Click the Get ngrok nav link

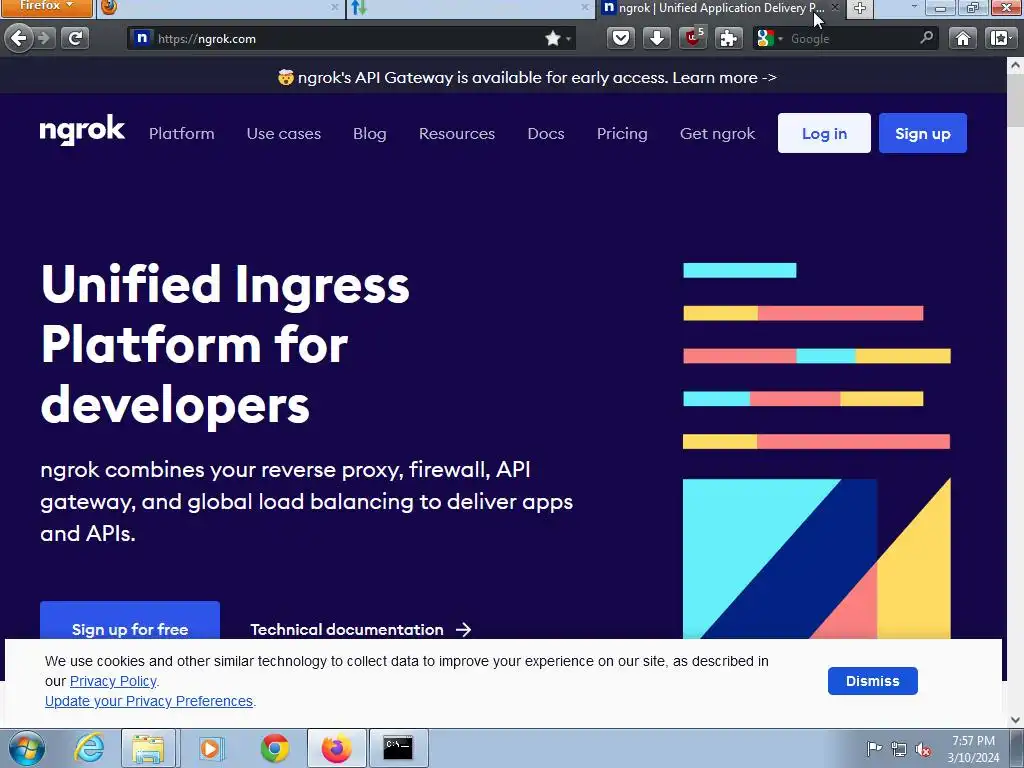717,133
